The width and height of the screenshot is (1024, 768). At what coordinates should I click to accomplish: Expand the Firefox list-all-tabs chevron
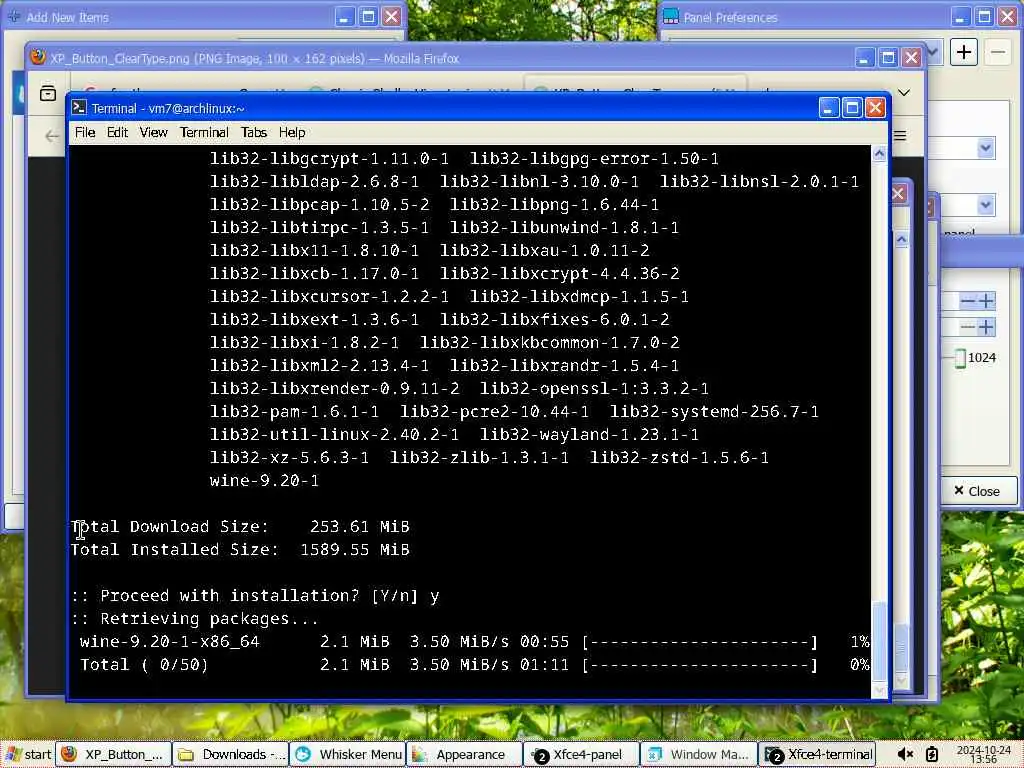pos(904,93)
